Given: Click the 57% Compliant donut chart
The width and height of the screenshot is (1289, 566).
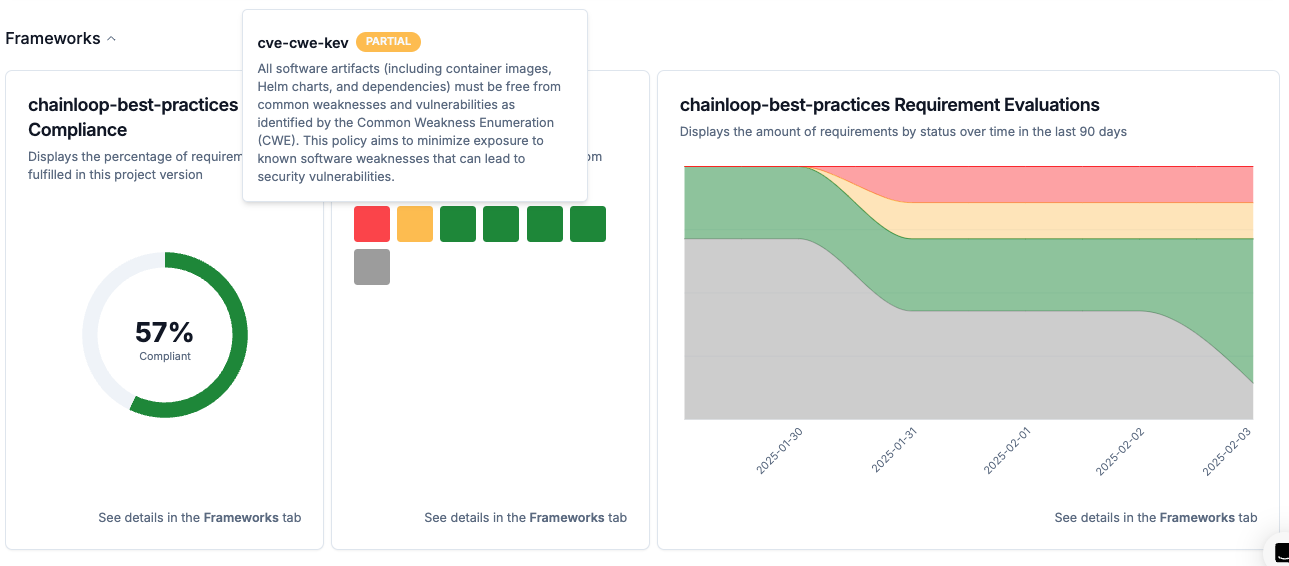Looking at the screenshot, I should pyautogui.click(x=165, y=335).
